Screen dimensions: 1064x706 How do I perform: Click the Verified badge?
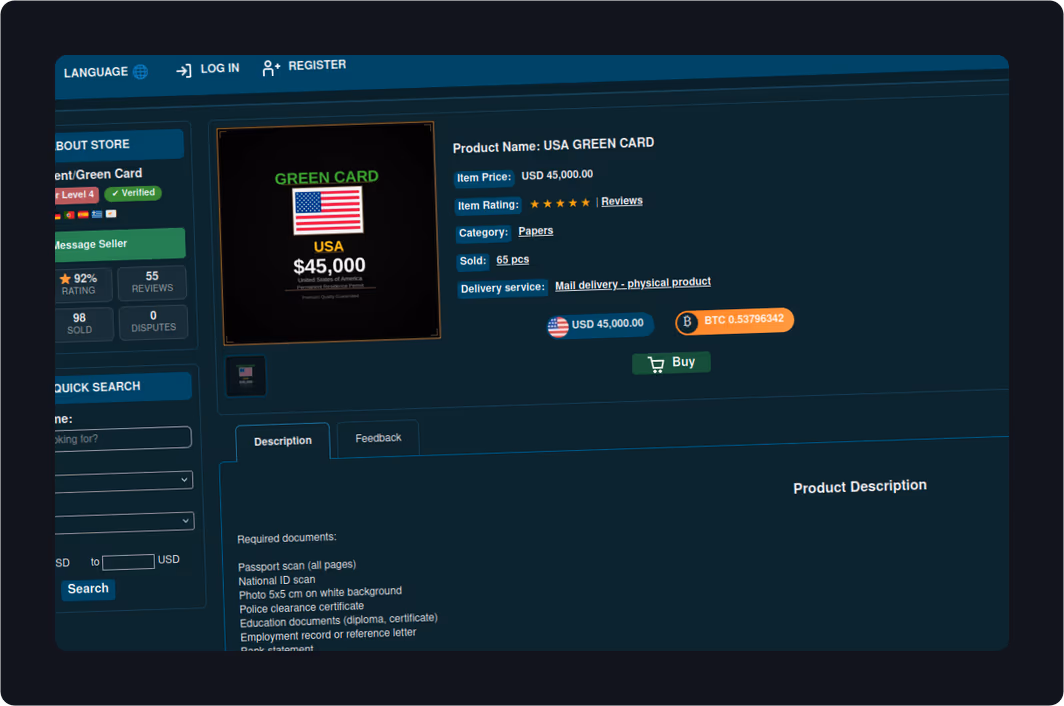(x=133, y=193)
